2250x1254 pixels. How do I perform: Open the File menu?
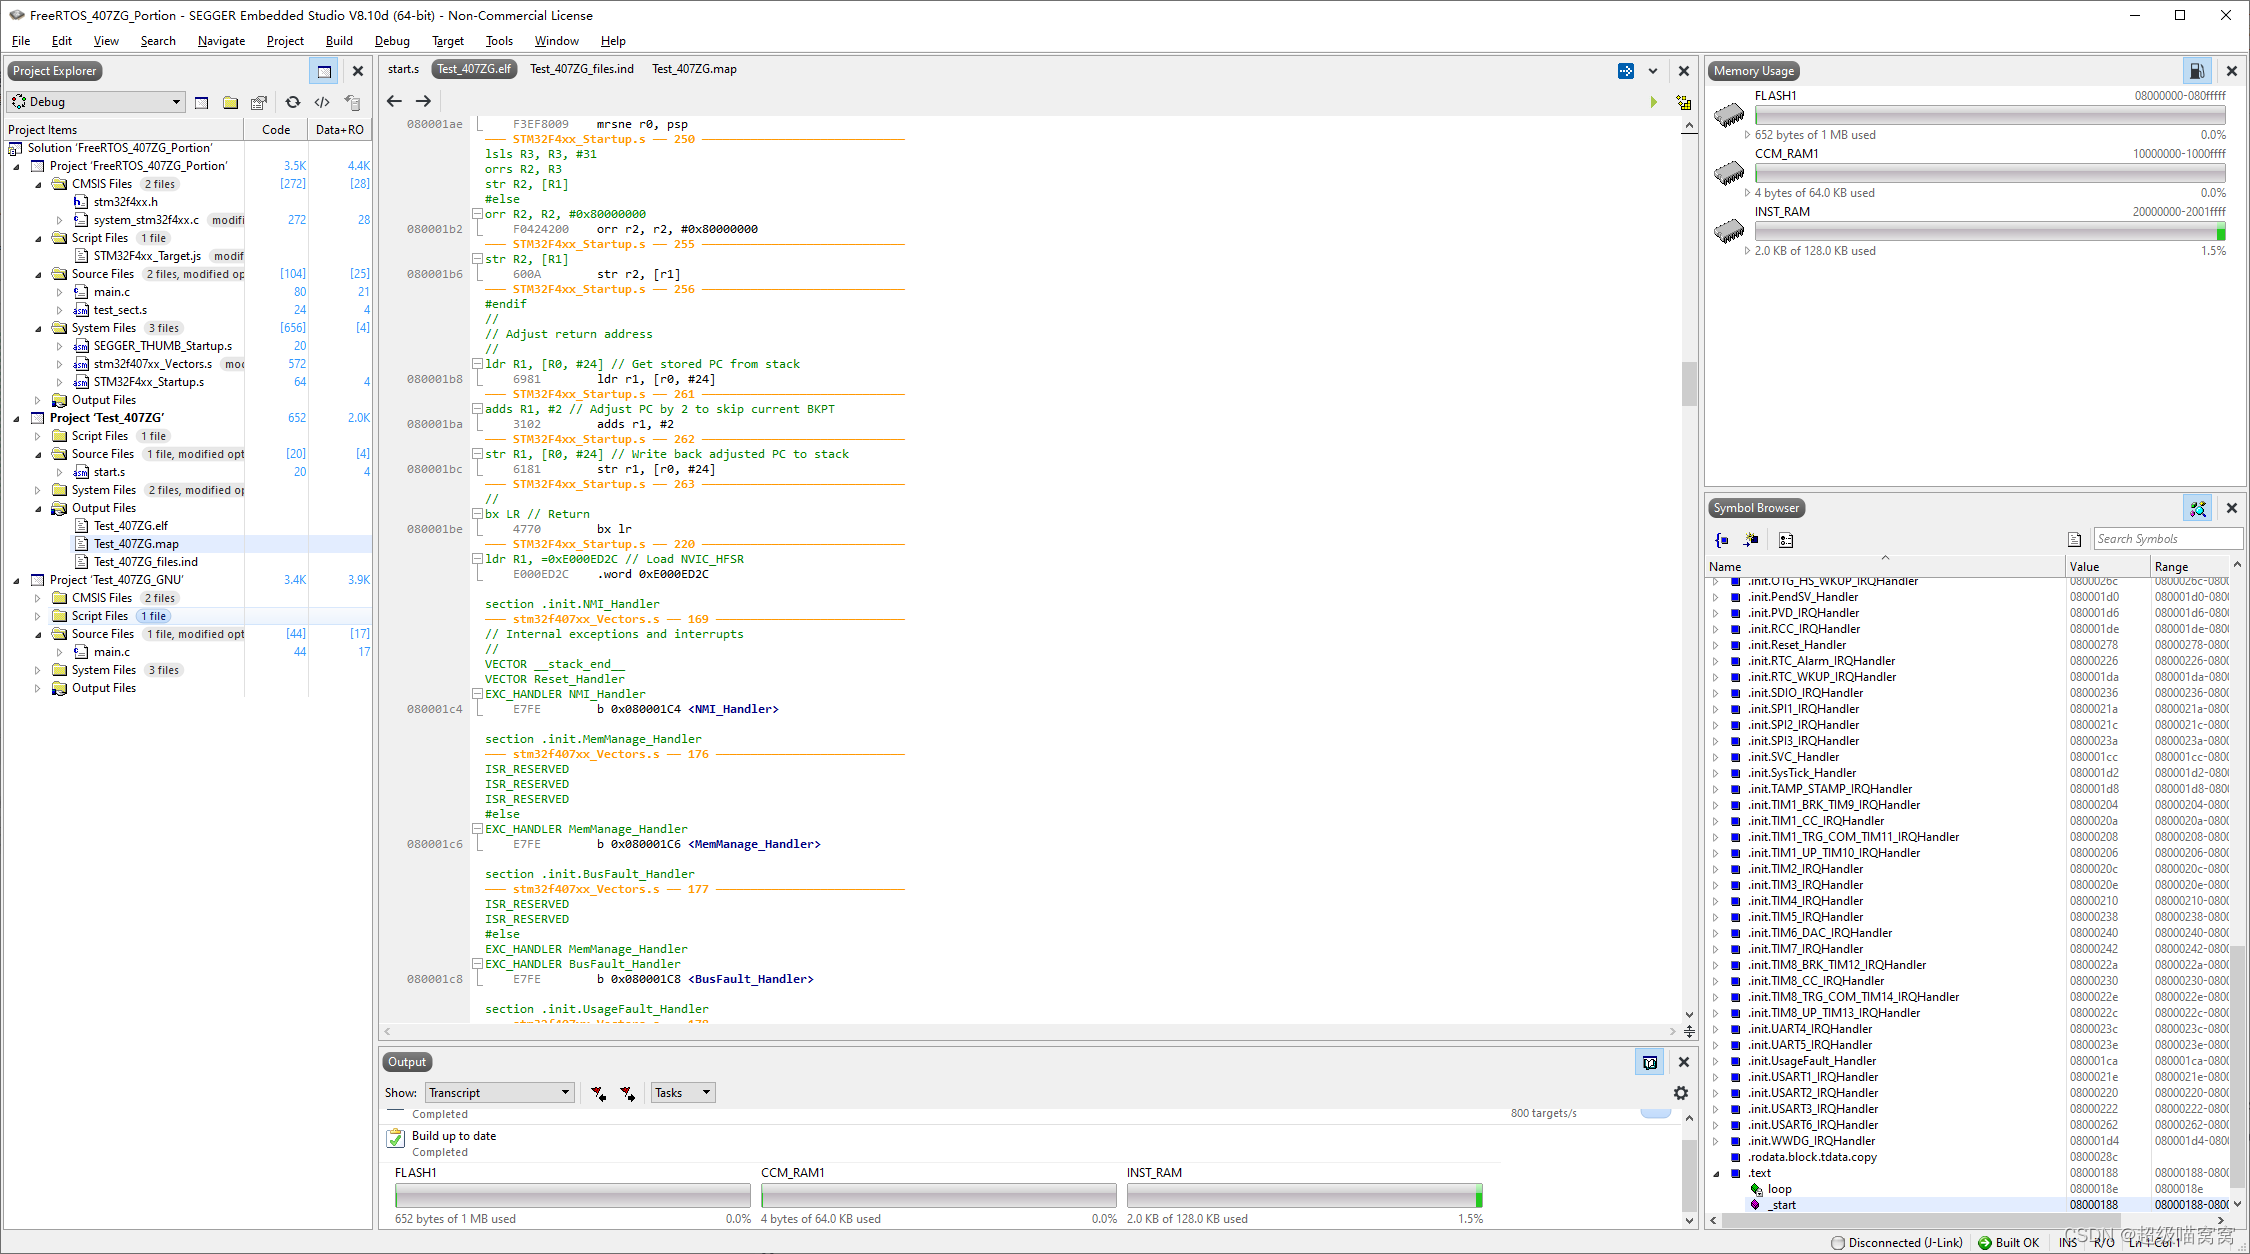pos(21,41)
